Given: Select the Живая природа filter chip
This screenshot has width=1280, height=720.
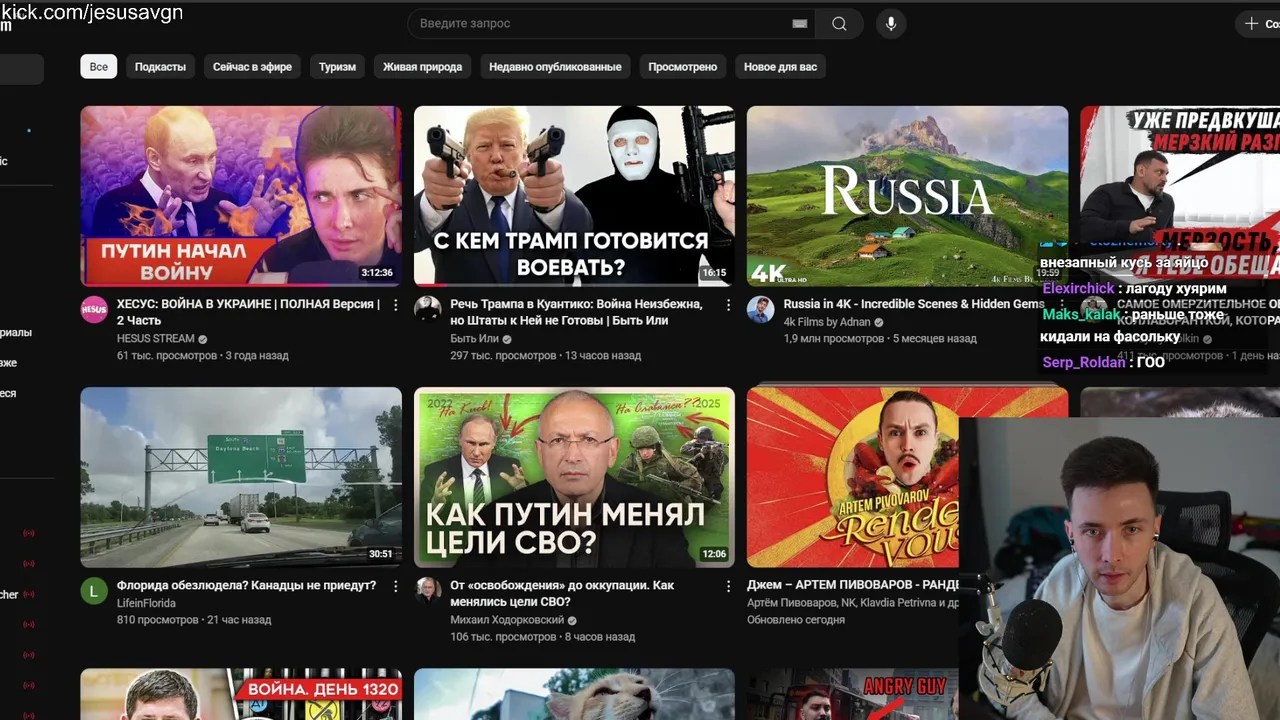Looking at the screenshot, I should (x=422, y=67).
